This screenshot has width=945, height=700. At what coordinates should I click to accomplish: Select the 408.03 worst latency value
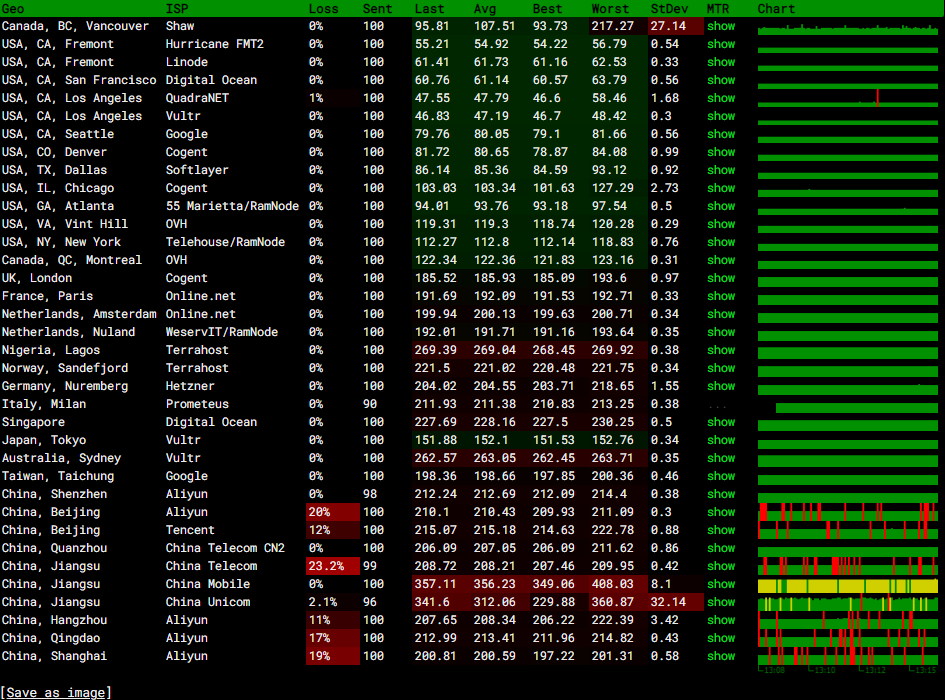click(x=612, y=584)
